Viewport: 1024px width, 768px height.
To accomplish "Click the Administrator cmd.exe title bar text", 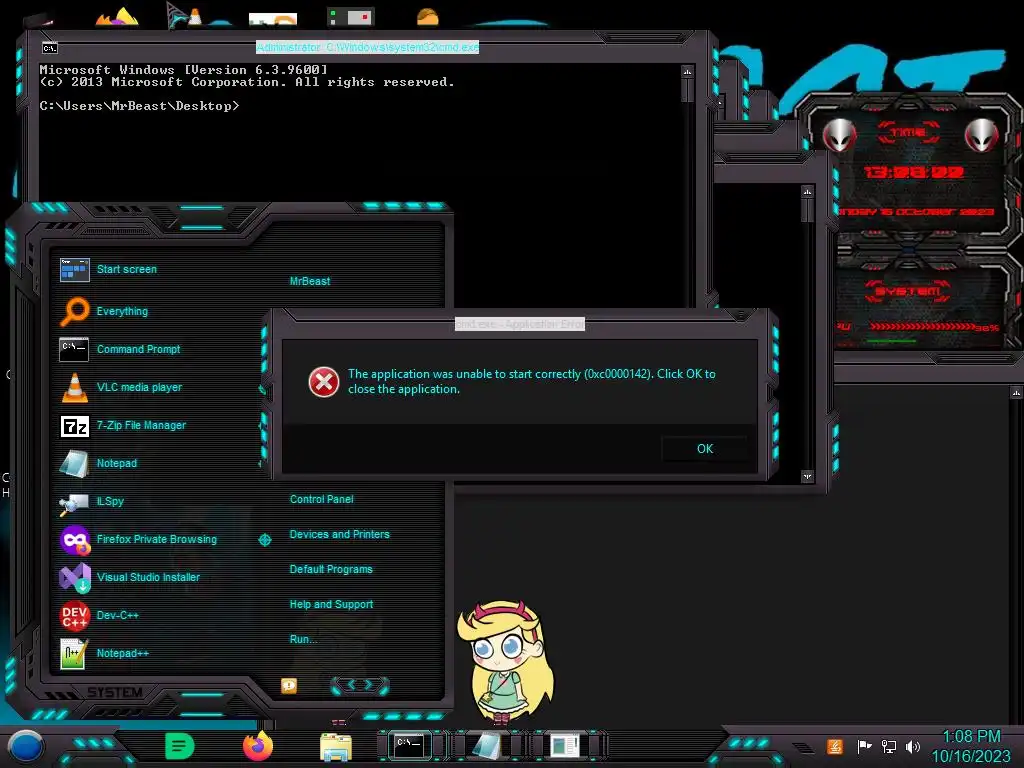I will (x=367, y=47).
